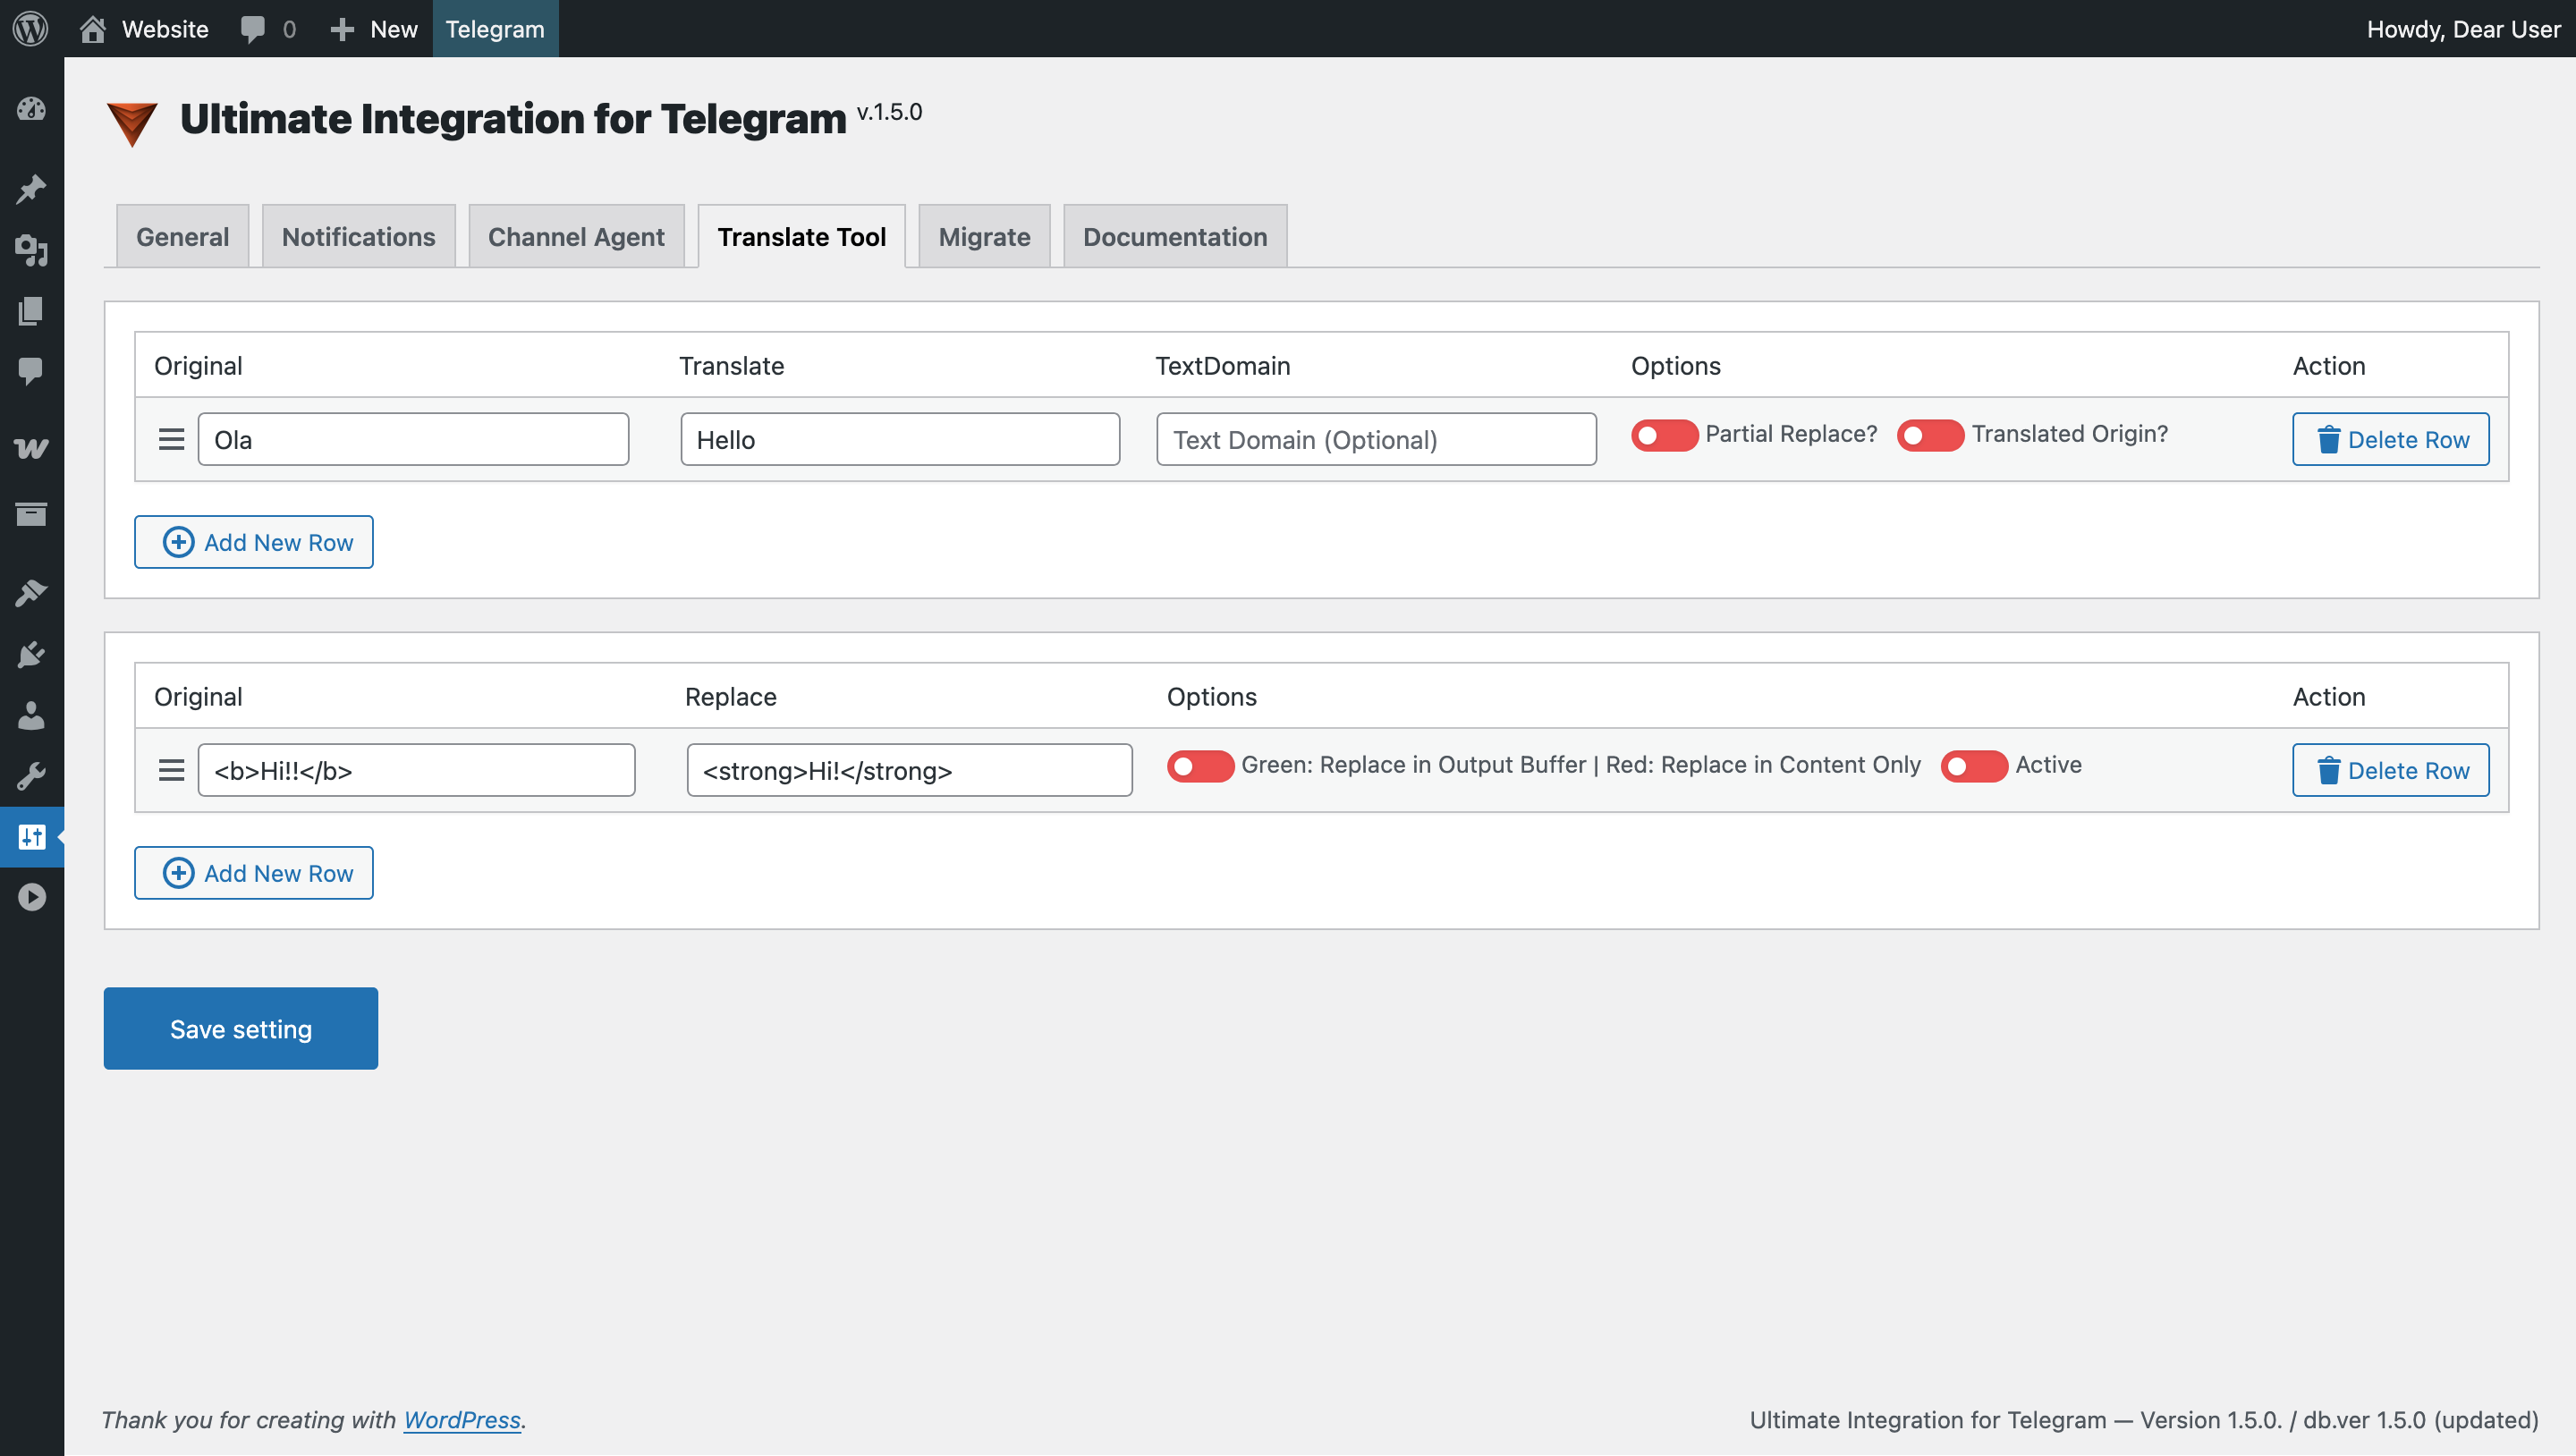Open the Telegram admin bar item
2576x1456 pixels.
point(495,29)
